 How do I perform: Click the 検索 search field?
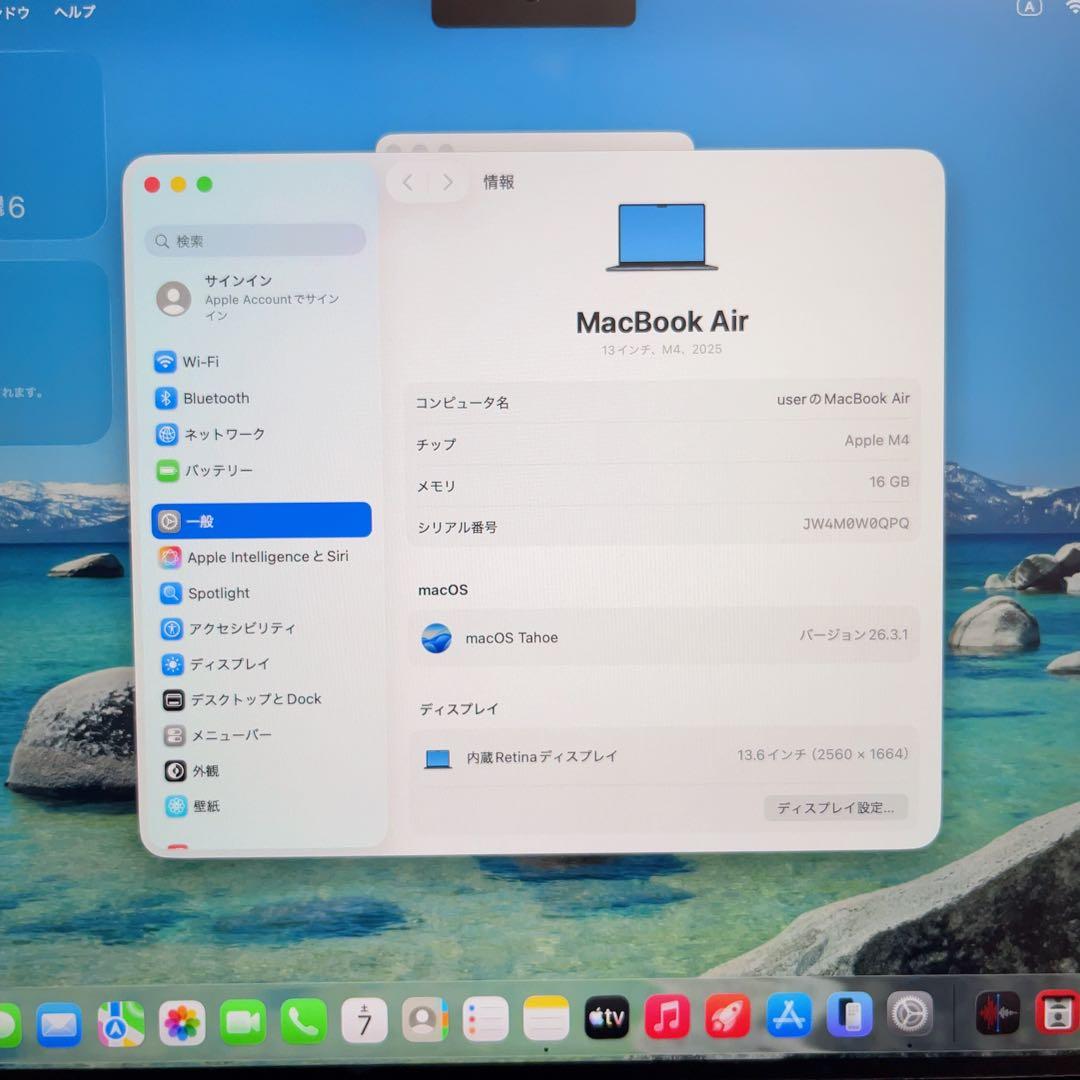(254, 241)
